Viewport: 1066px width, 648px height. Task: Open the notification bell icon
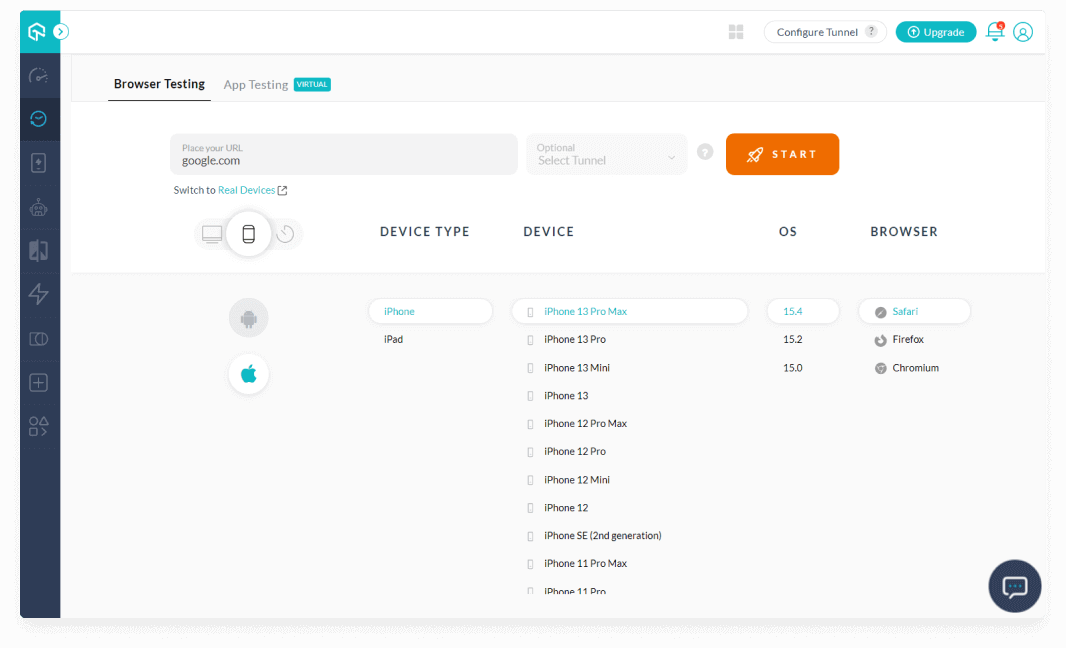click(x=994, y=32)
